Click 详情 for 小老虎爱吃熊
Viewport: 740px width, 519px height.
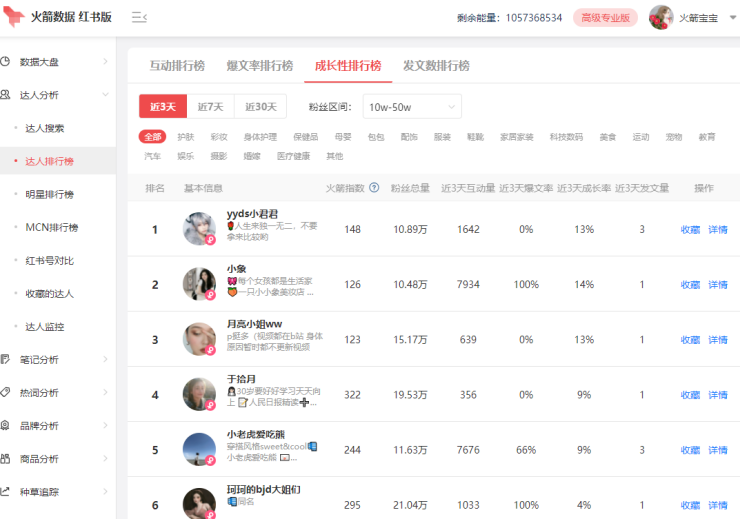[x=718, y=450]
